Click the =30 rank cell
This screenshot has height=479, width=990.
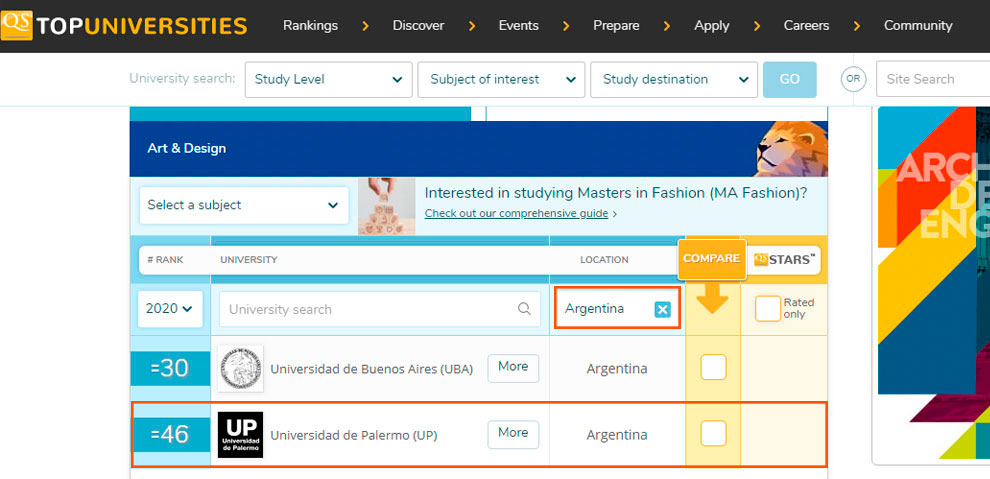(x=170, y=369)
